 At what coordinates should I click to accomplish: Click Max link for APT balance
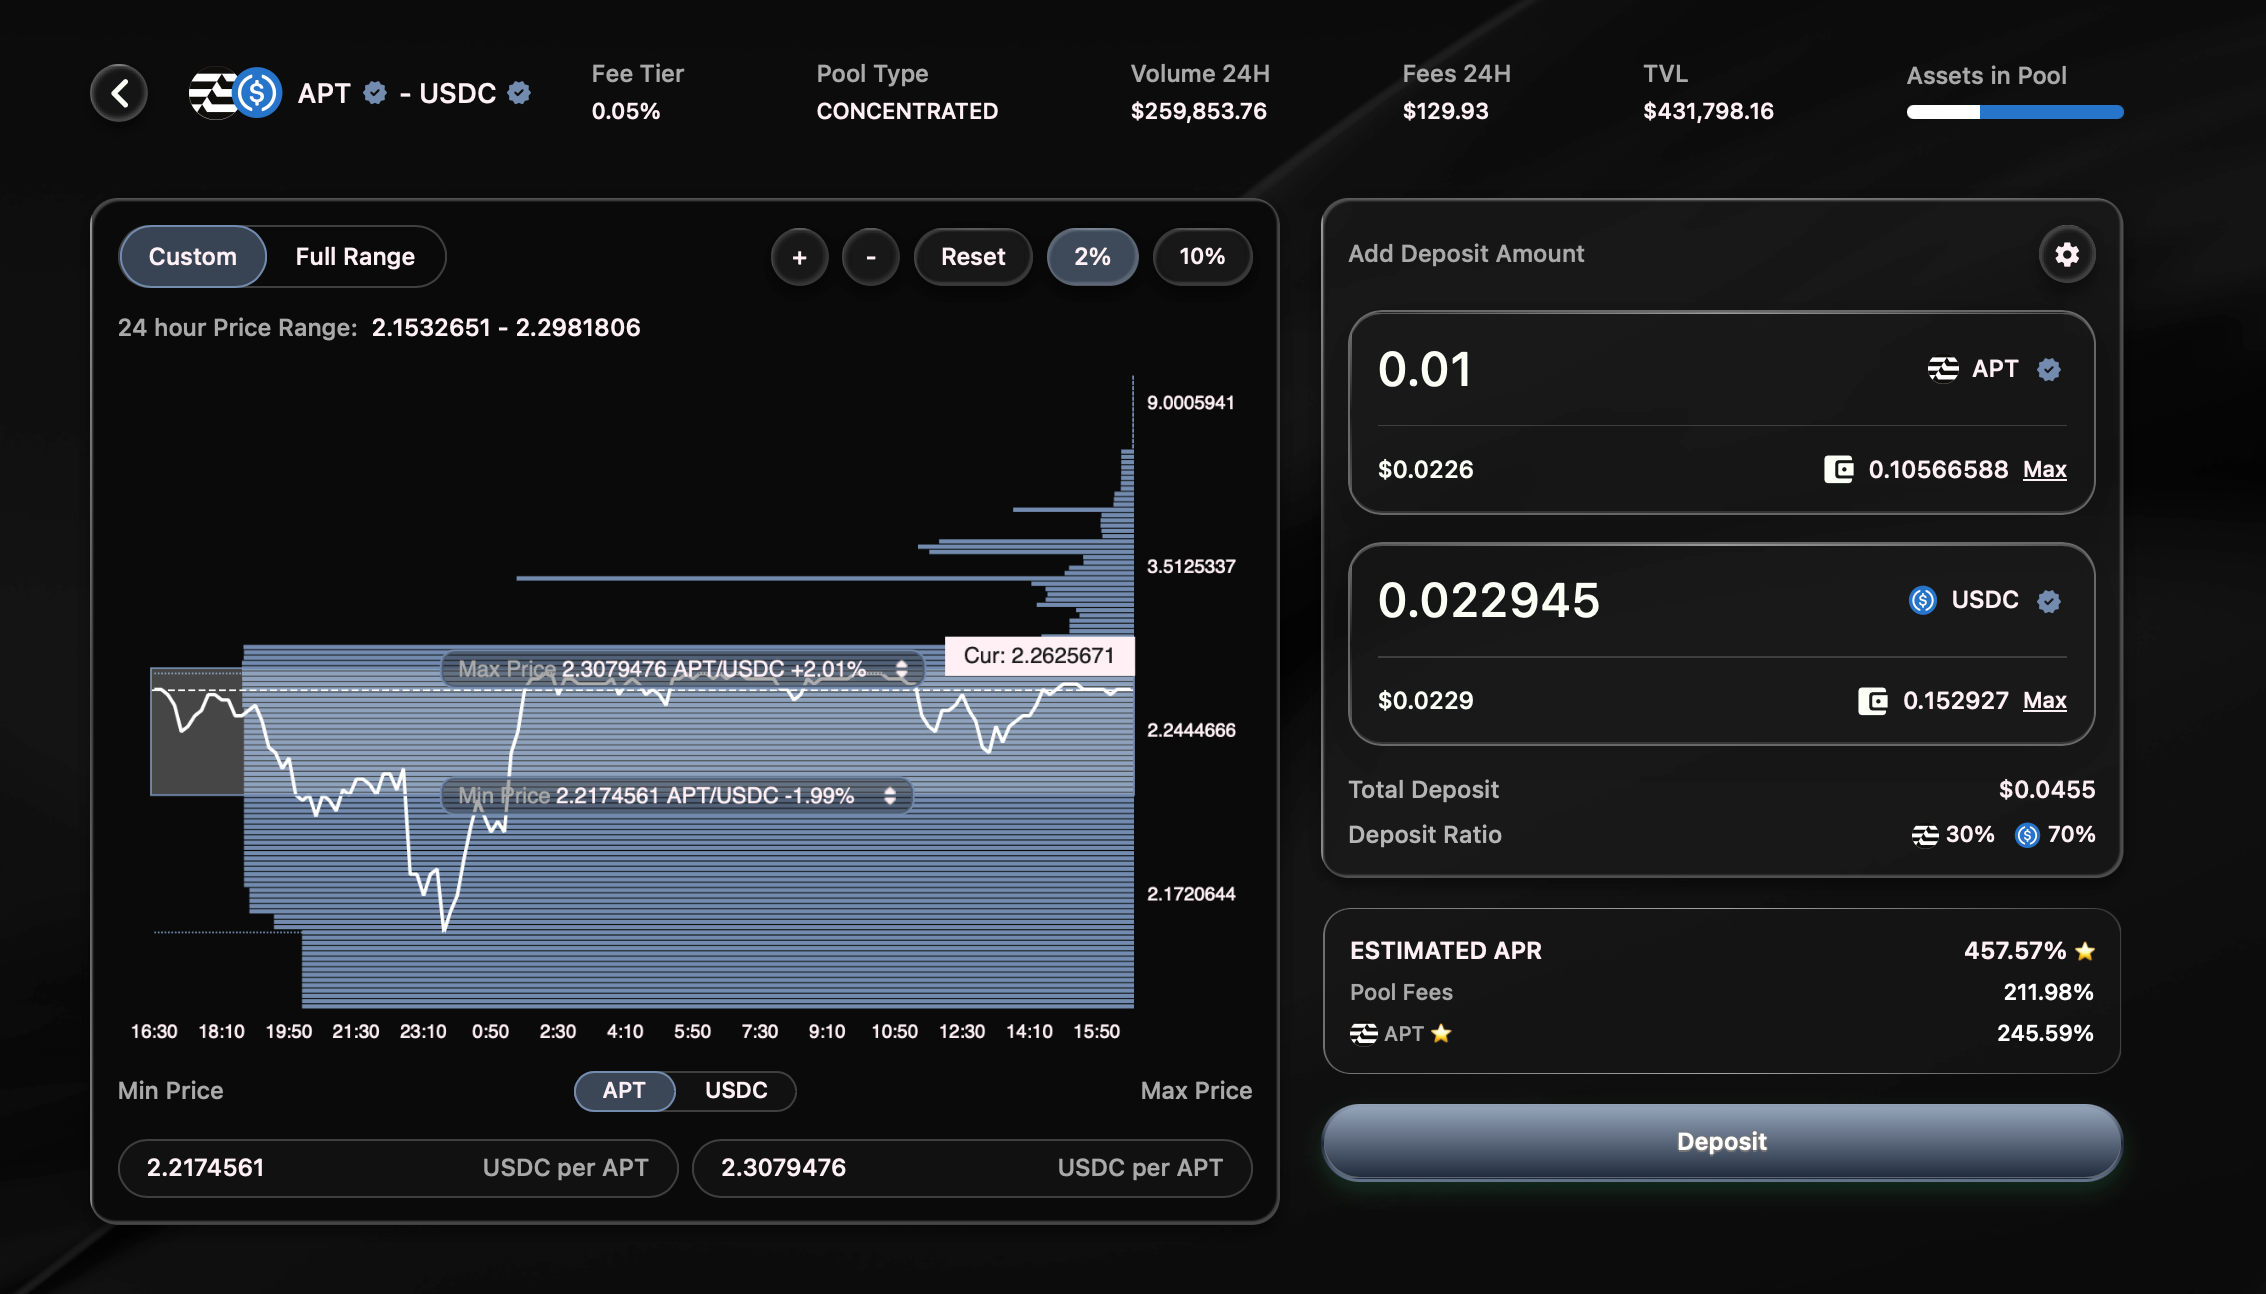click(2044, 469)
